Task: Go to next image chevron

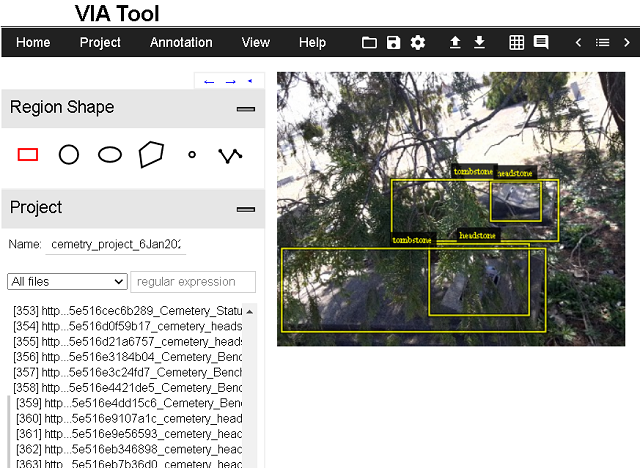Action: click(627, 42)
